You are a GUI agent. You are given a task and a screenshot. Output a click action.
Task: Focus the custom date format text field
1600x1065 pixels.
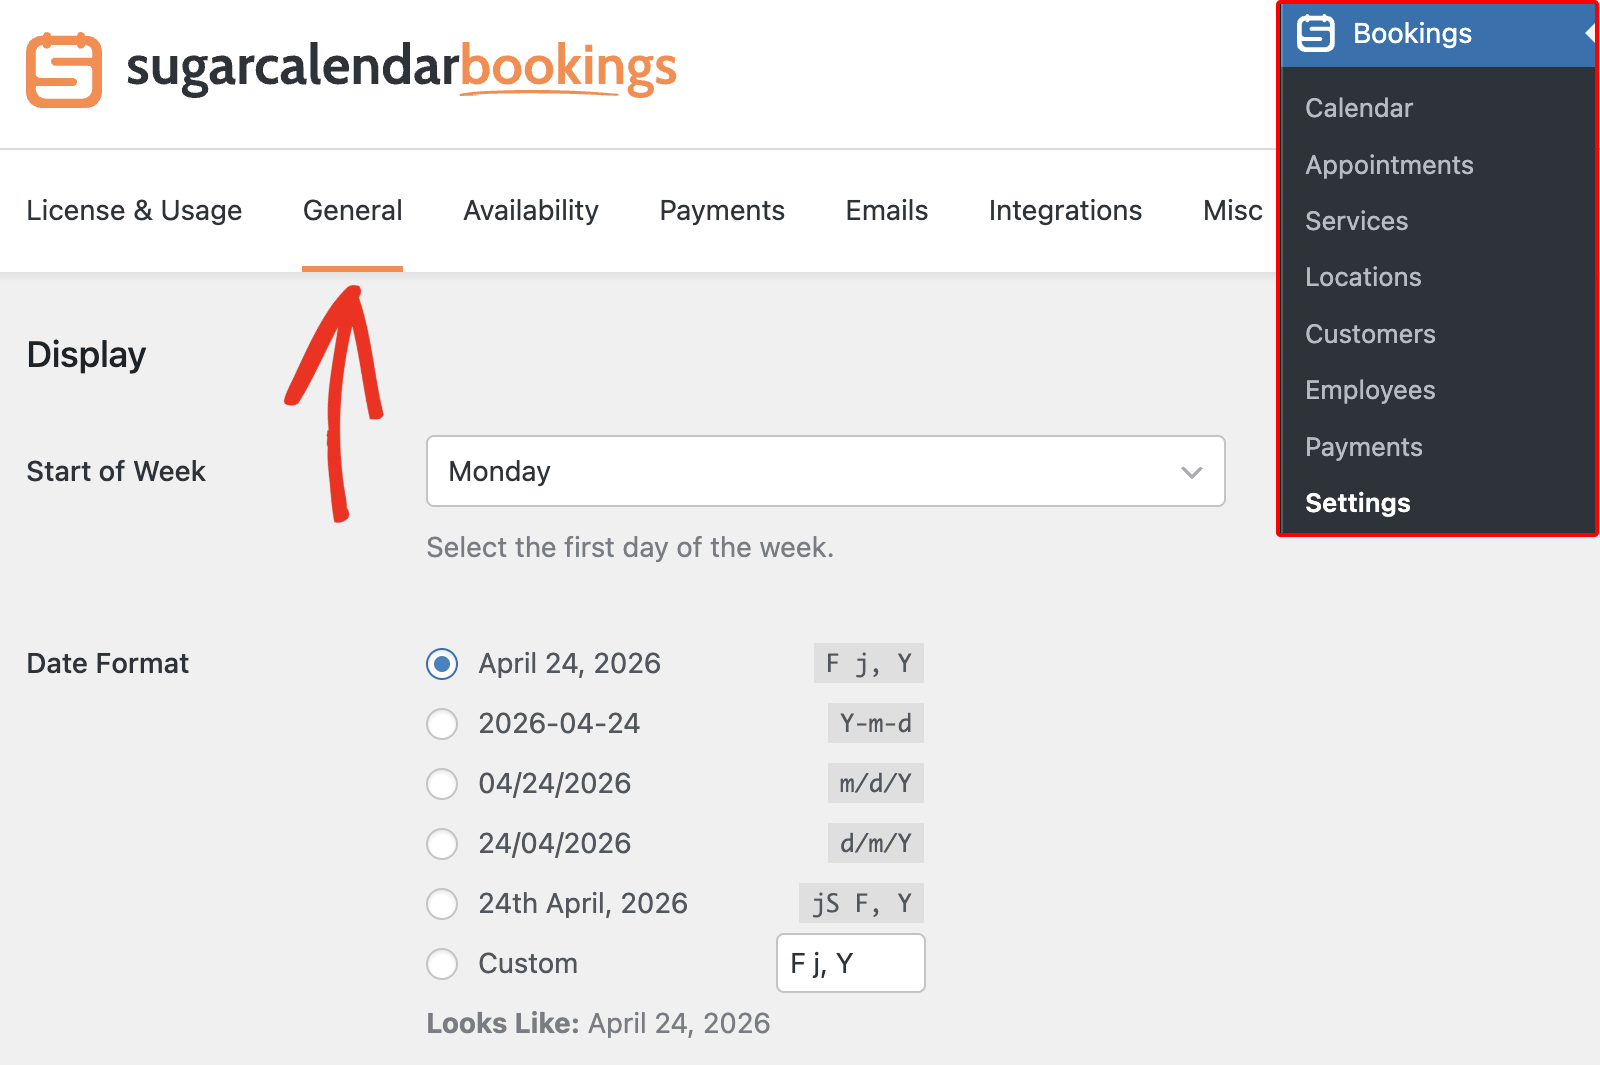851,963
